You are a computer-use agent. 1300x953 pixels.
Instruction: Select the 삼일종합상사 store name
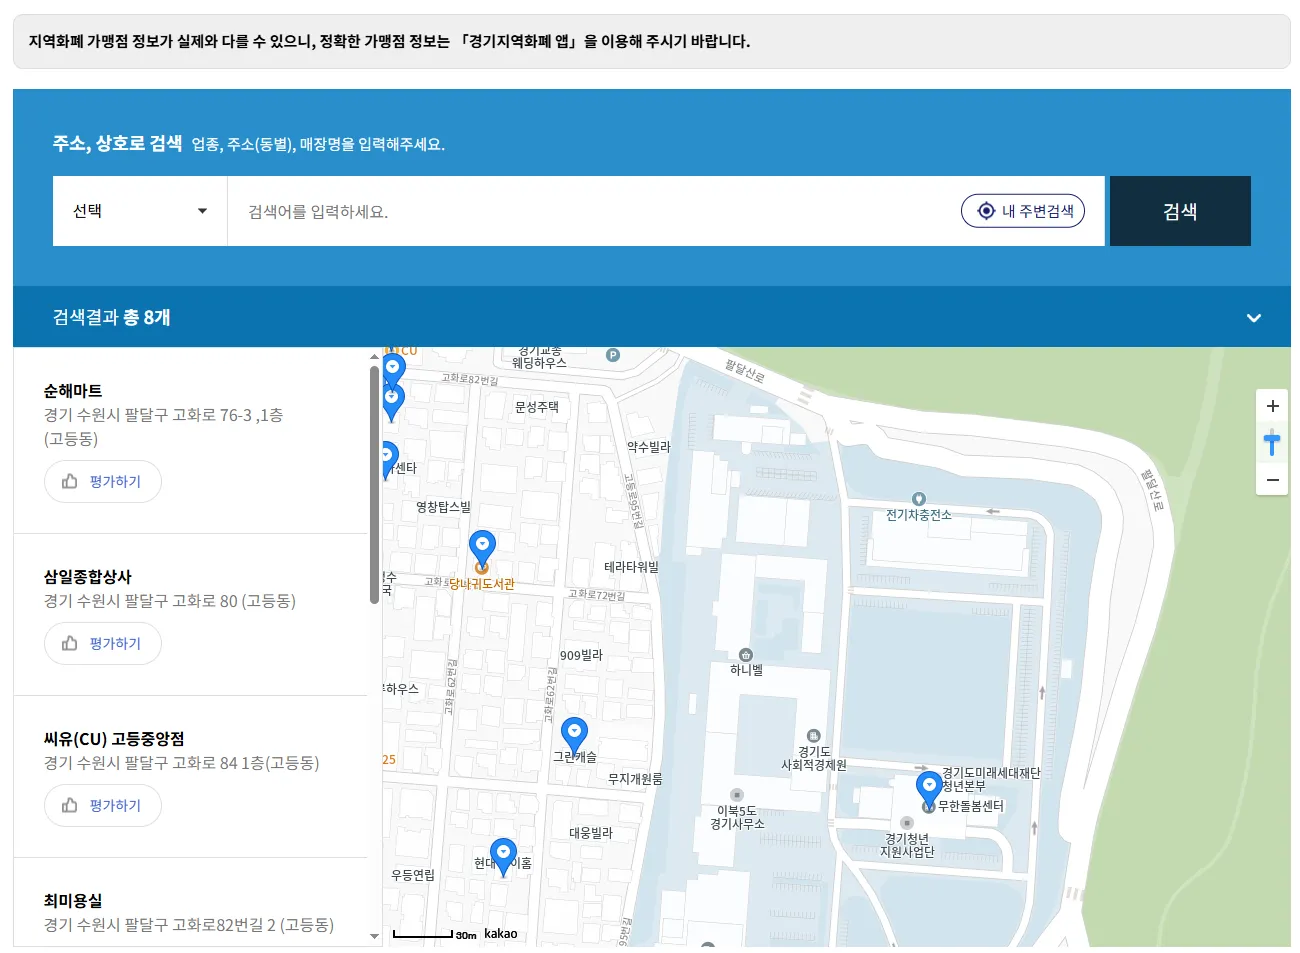point(88,576)
